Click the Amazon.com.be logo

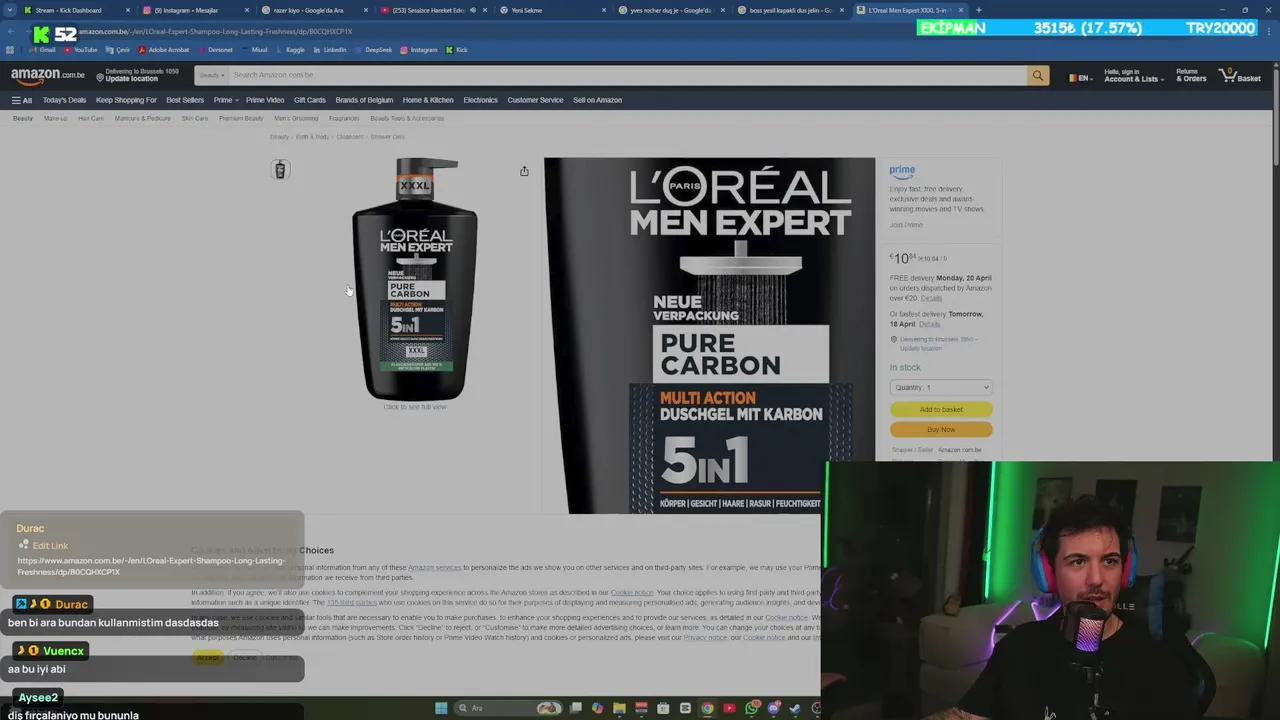click(48, 75)
